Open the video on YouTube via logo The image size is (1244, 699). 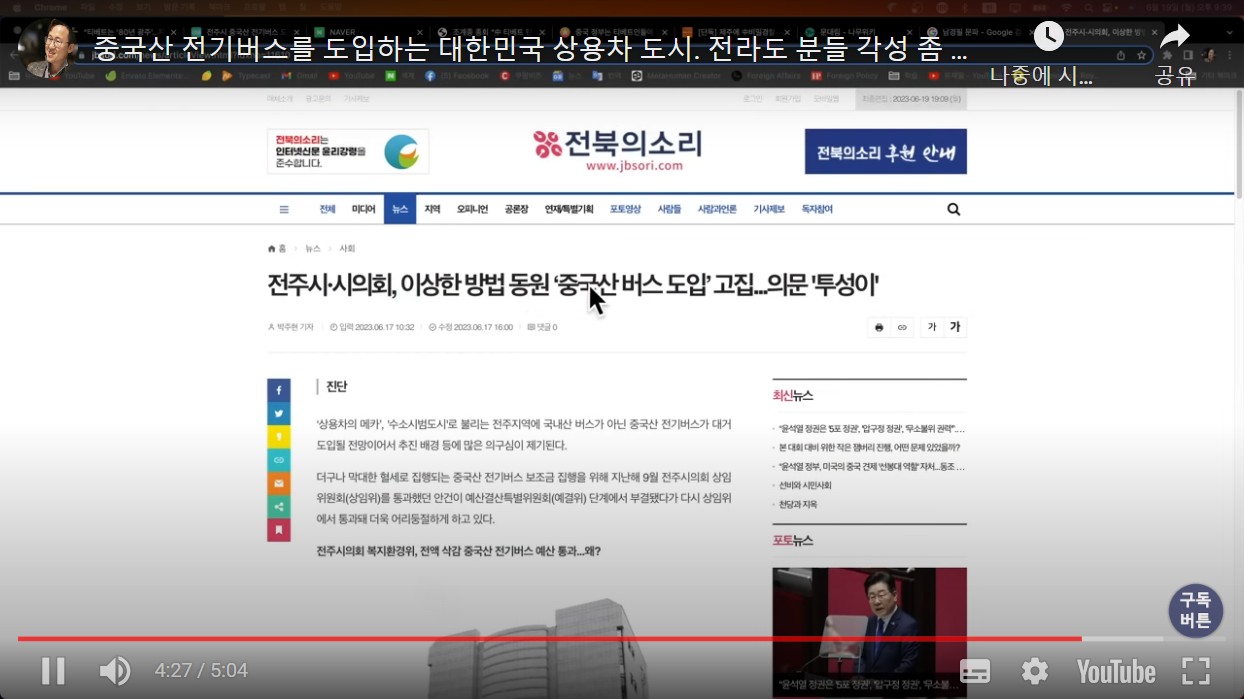[1115, 671]
